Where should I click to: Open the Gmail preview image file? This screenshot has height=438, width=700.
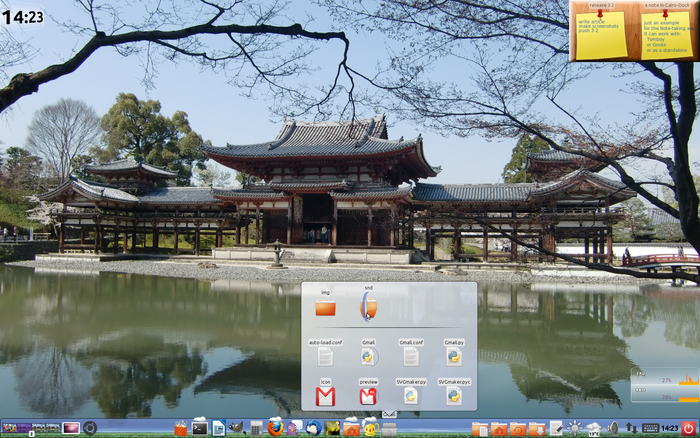pos(368,397)
